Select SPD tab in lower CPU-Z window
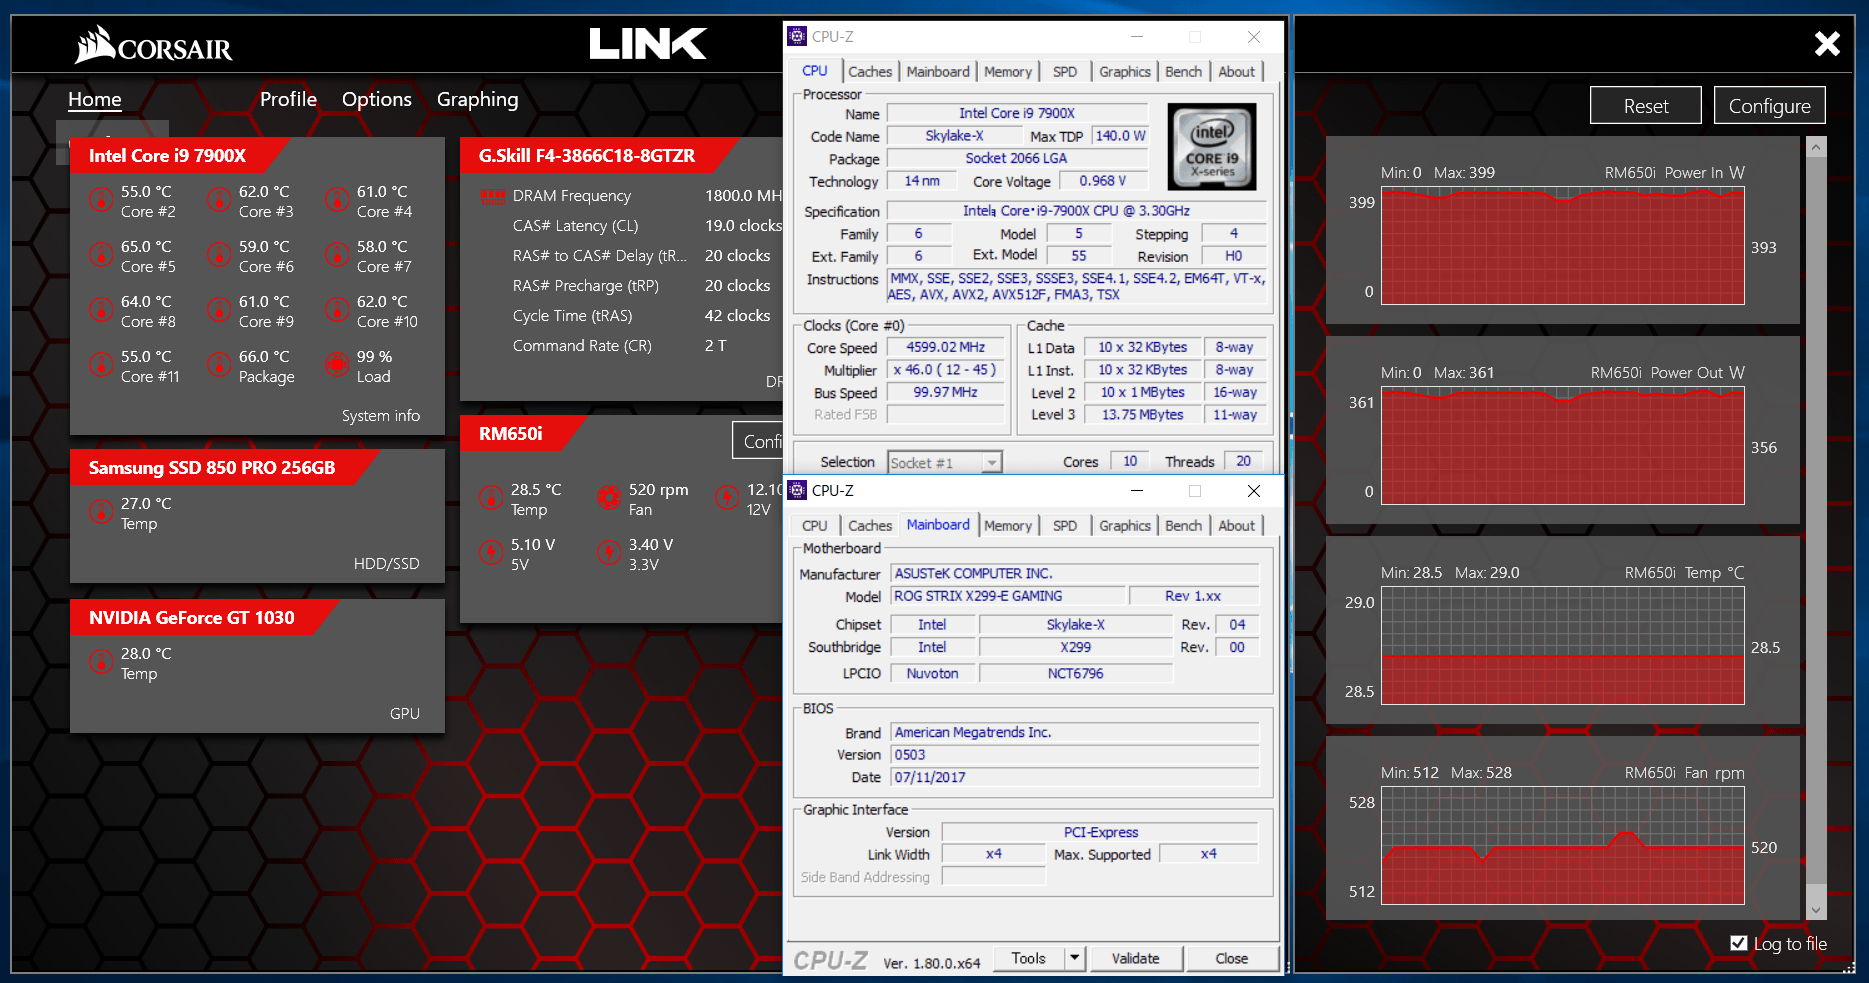The image size is (1869, 983). click(1065, 526)
